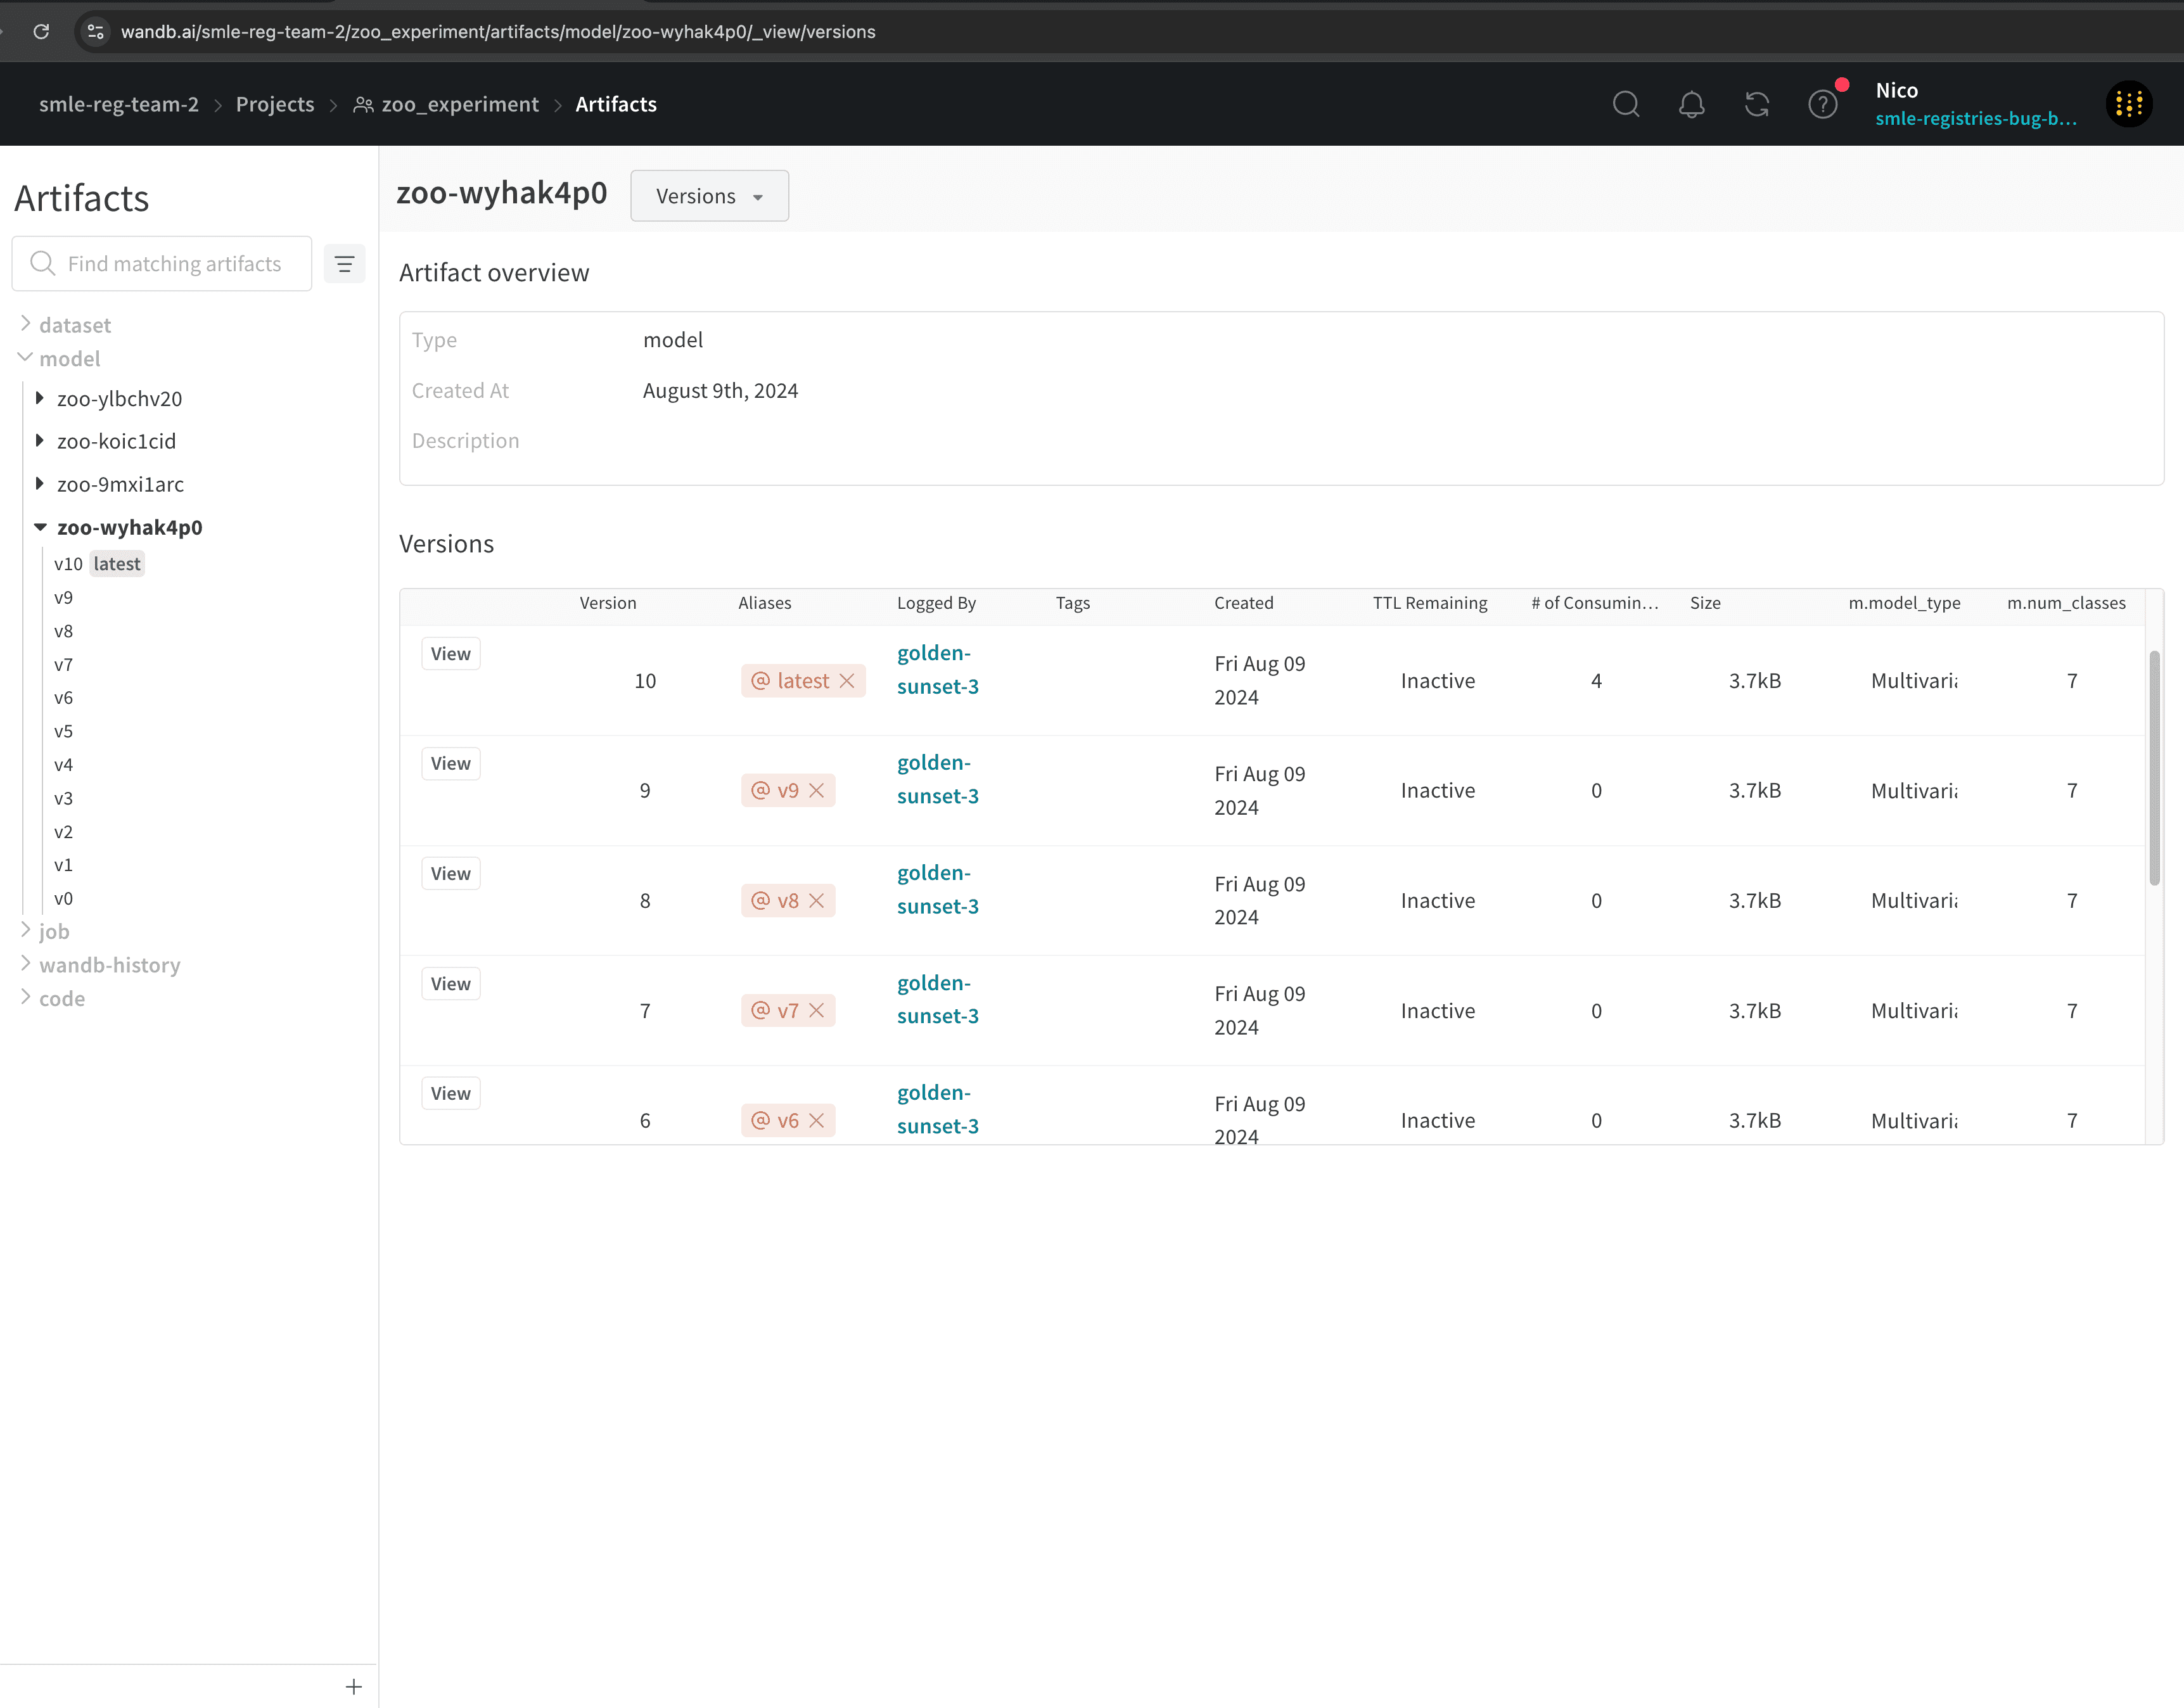Screen dimensions: 2184x1708
Task: Select v1 in sidebar tree
Action: click(64, 865)
